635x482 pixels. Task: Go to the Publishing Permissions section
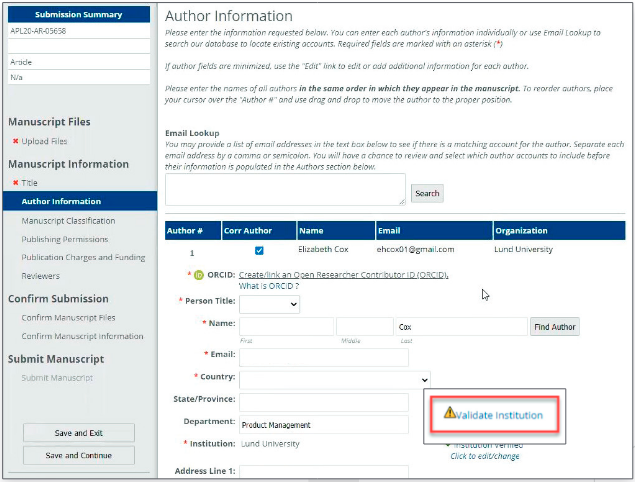click(x=65, y=239)
